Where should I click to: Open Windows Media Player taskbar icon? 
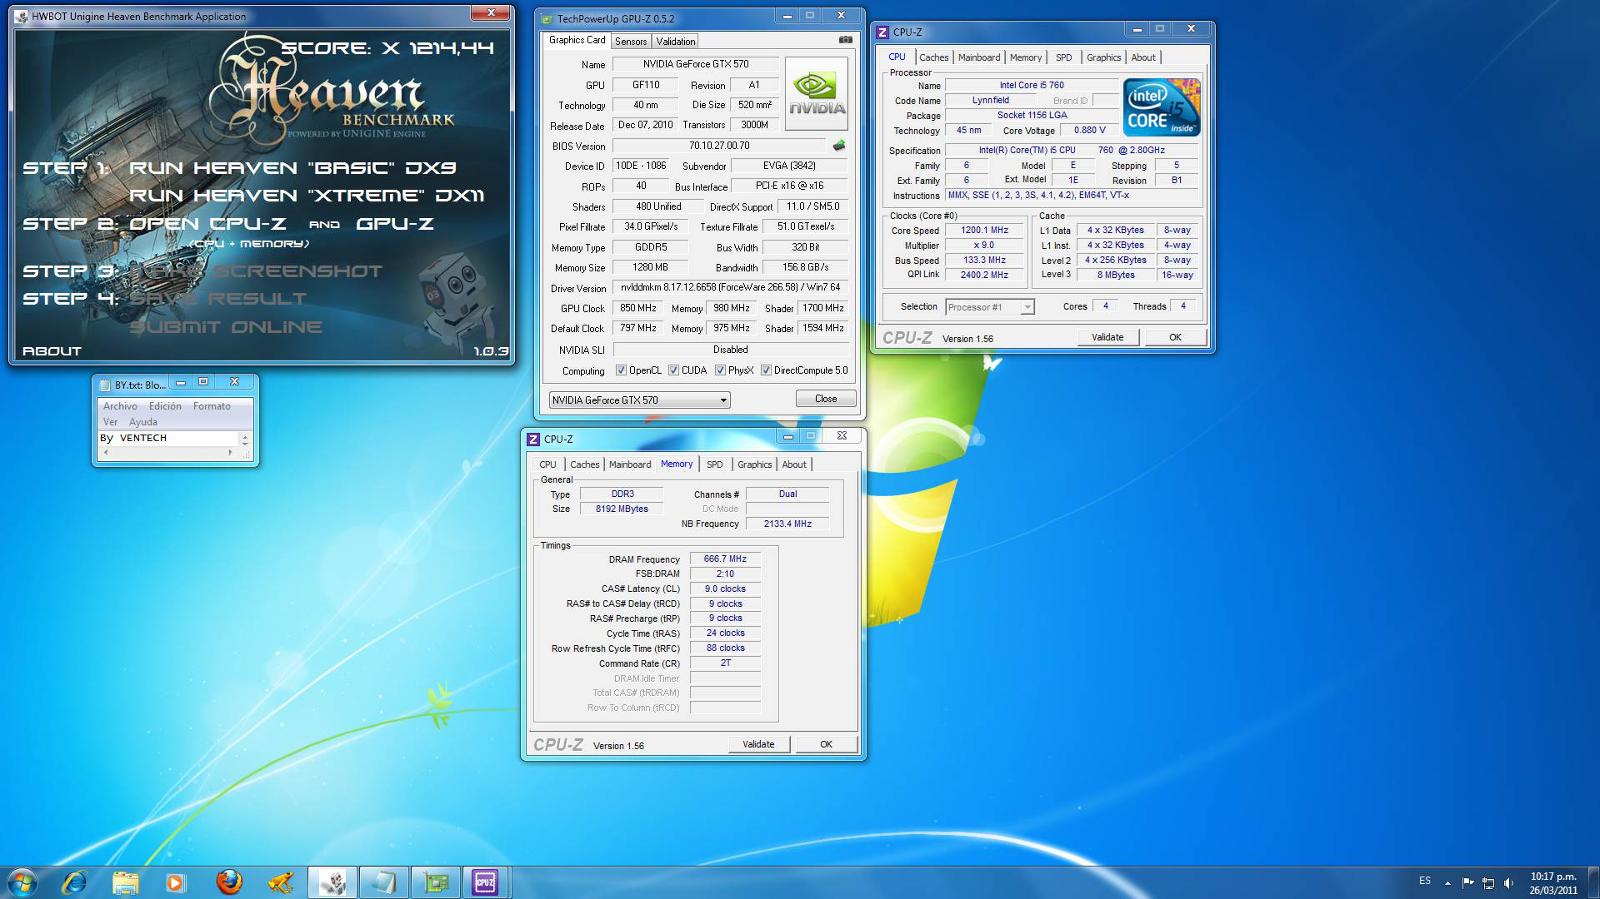tap(175, 882)
